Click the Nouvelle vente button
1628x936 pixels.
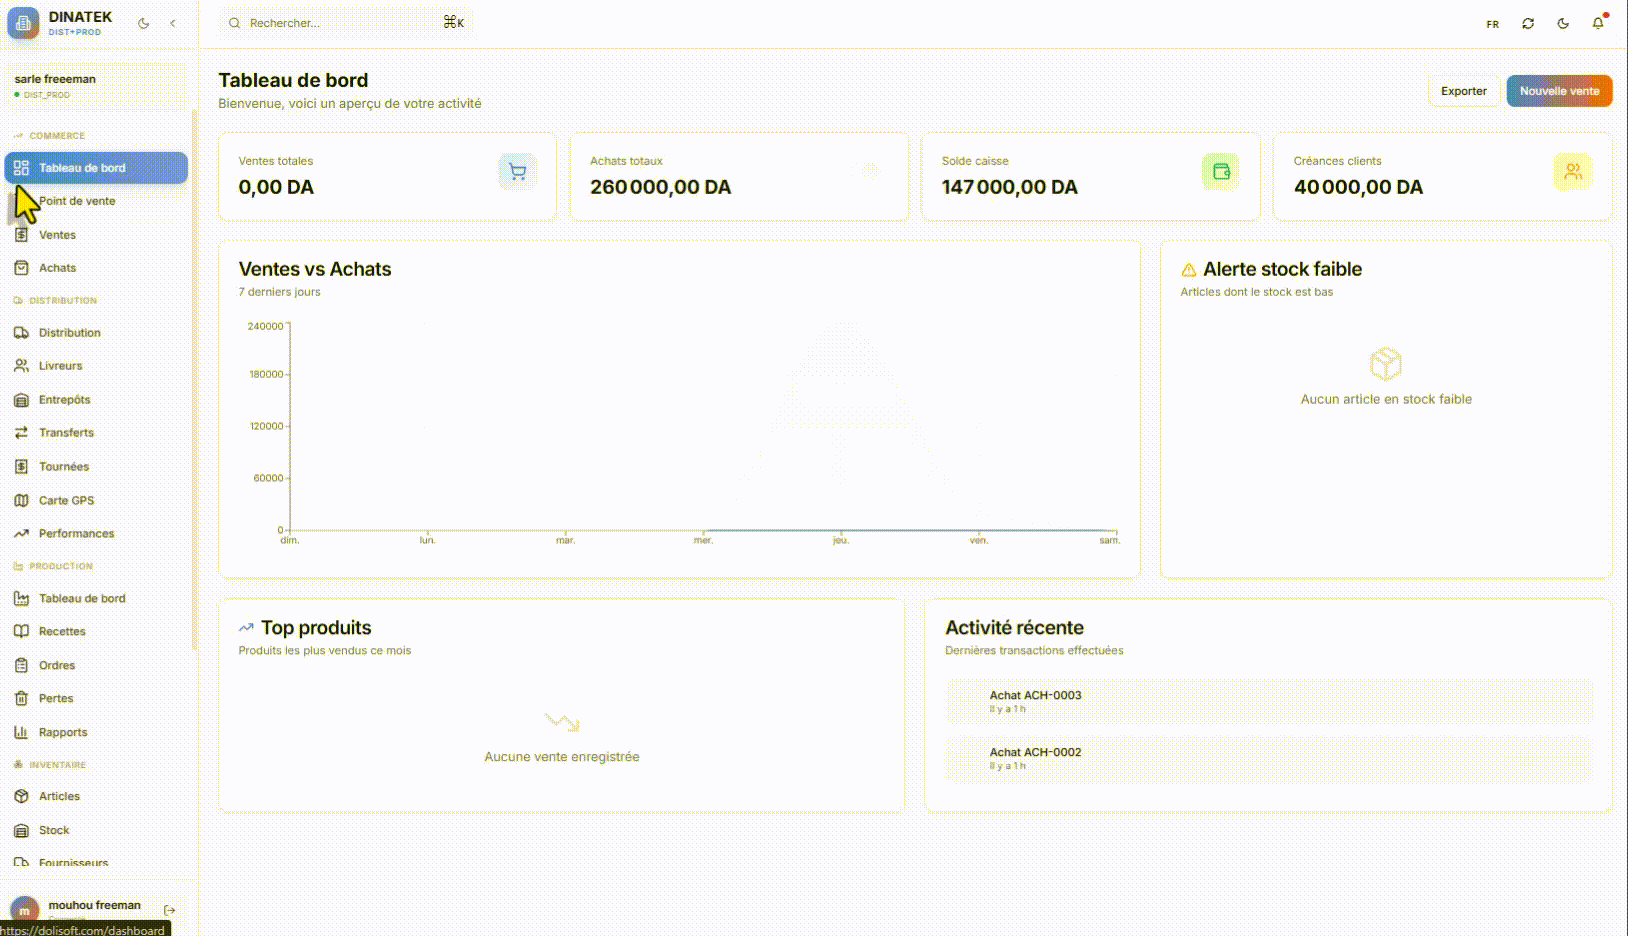click(x=1558, y=91)
